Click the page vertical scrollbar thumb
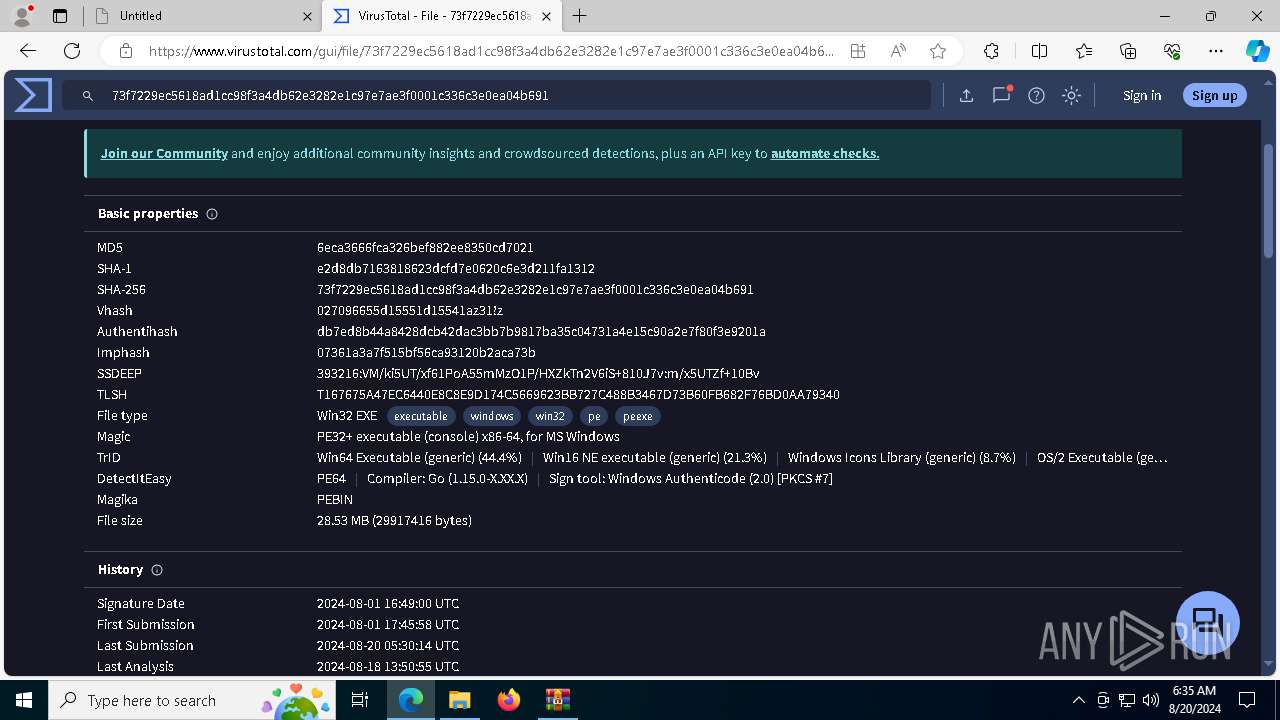 pyautogui.click(x=1269, y=200)
